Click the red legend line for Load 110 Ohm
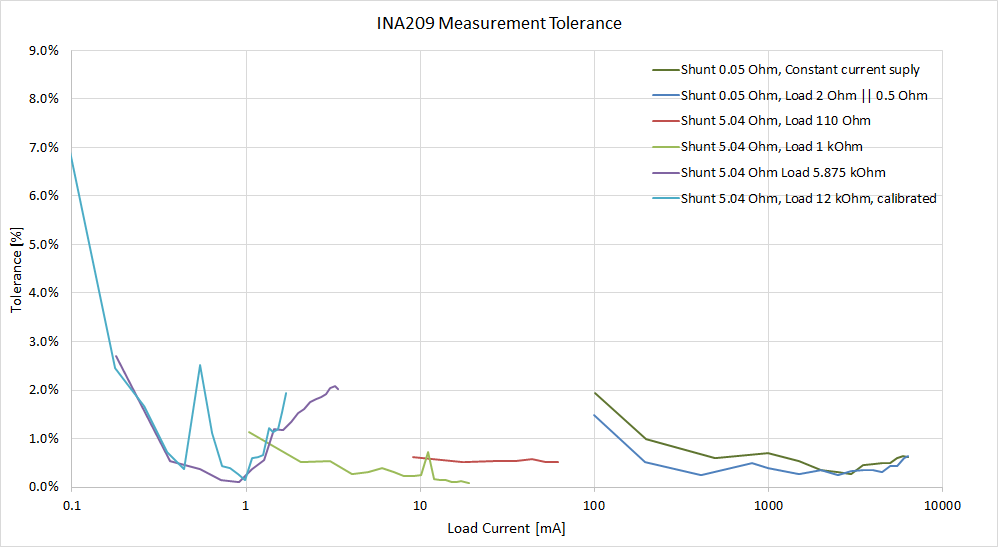The height and width of the screenshot is (547, 998). click(x=666, y=121)
